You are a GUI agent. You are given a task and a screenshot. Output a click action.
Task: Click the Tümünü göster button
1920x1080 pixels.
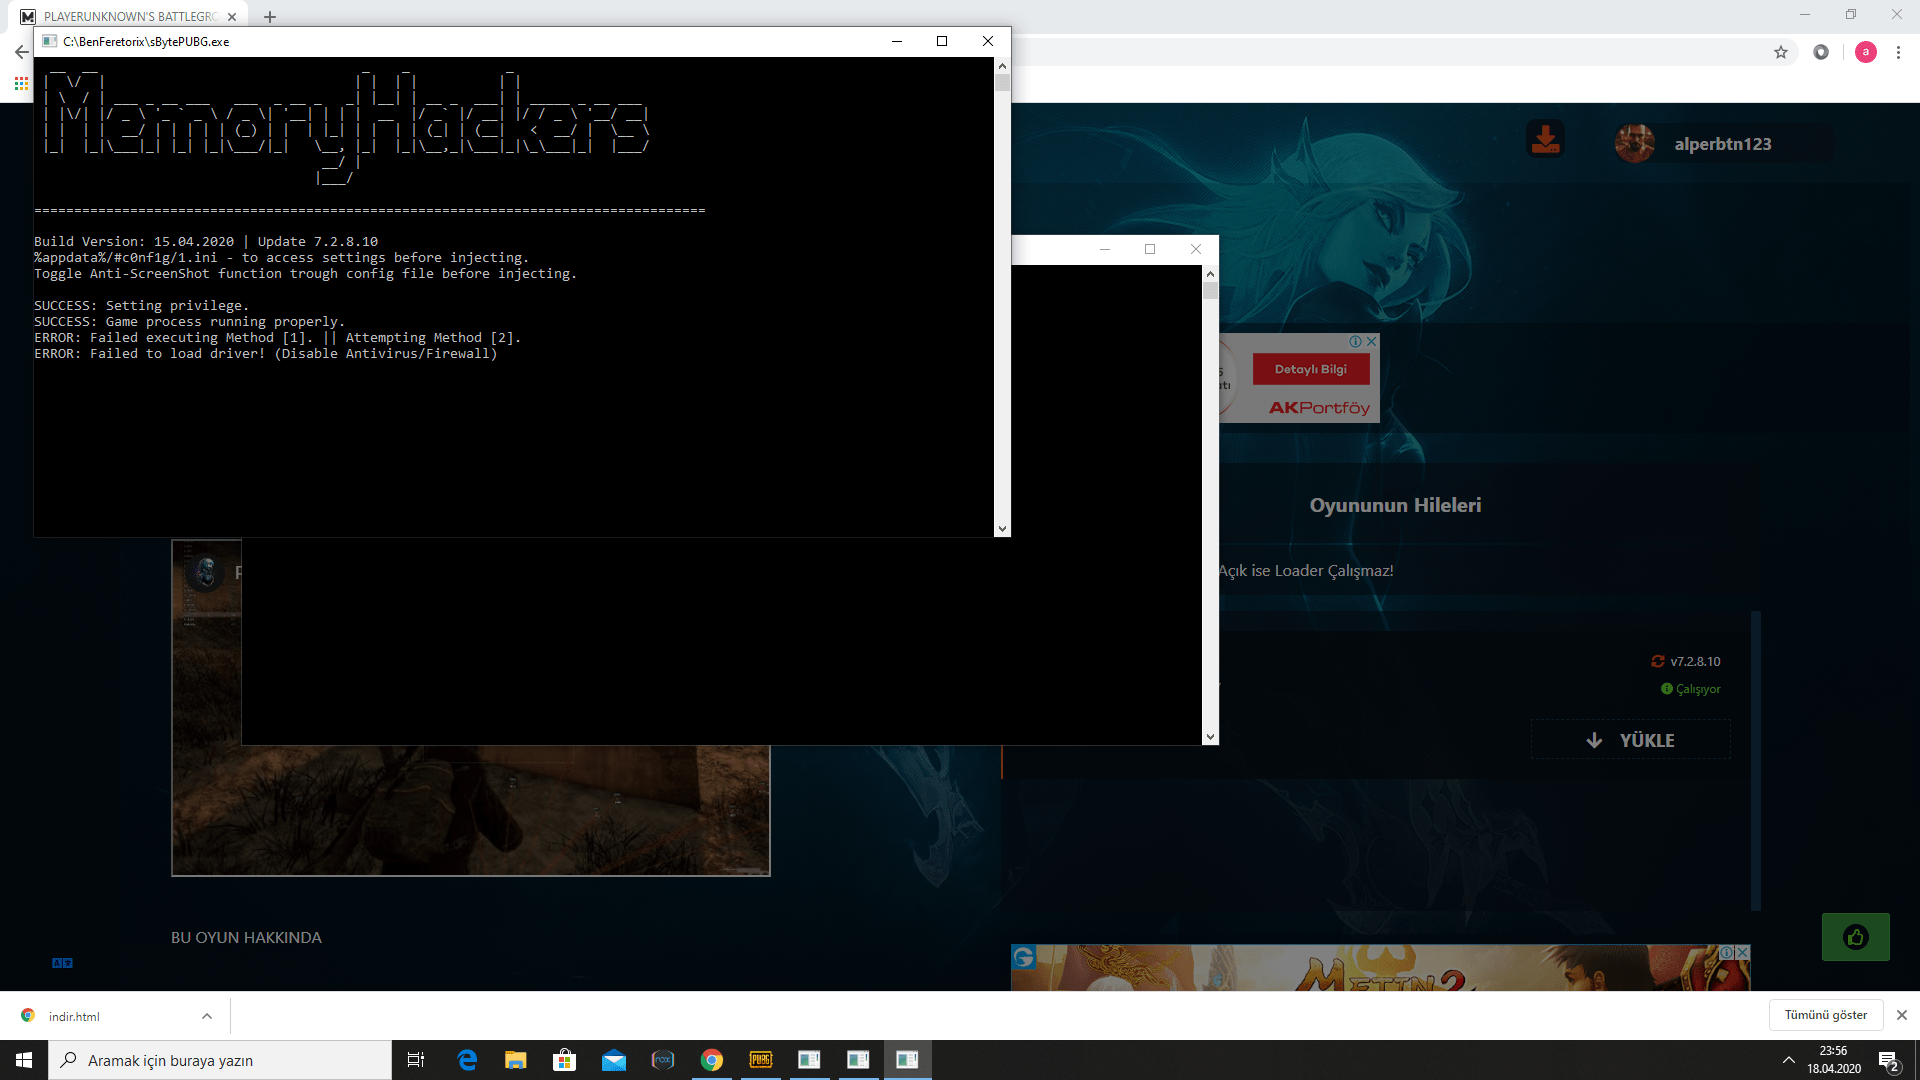pos(1826,1015)
